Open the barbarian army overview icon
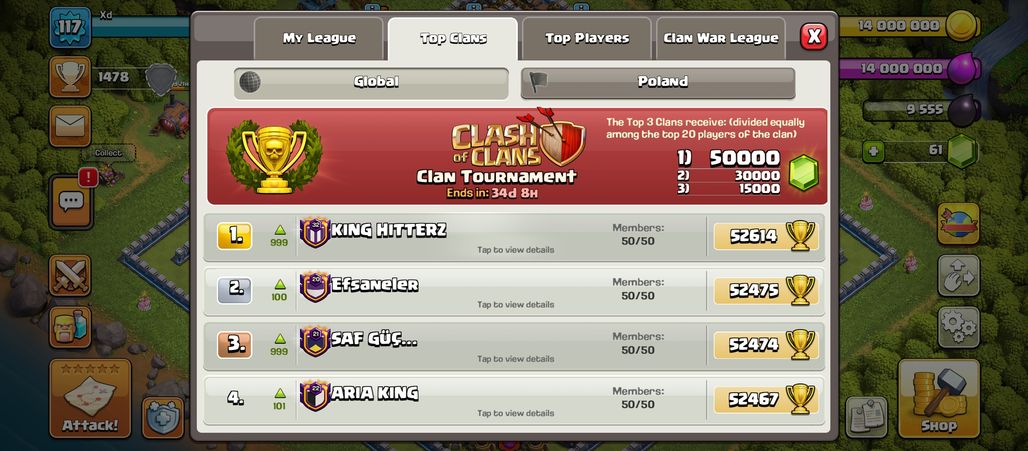 (x=69, y=326)
